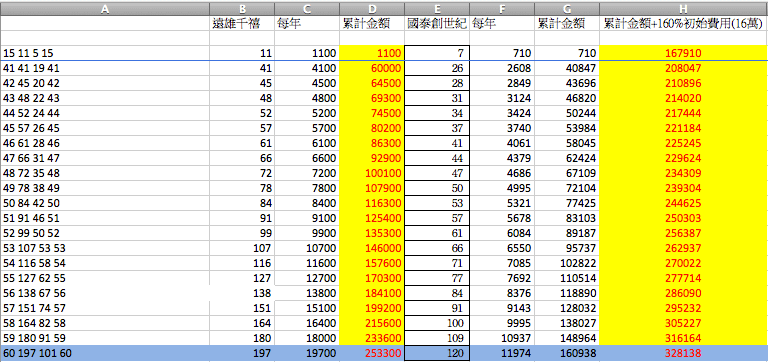
Task: Click the cell with value 12700
Action: click(x=307, y=278)
